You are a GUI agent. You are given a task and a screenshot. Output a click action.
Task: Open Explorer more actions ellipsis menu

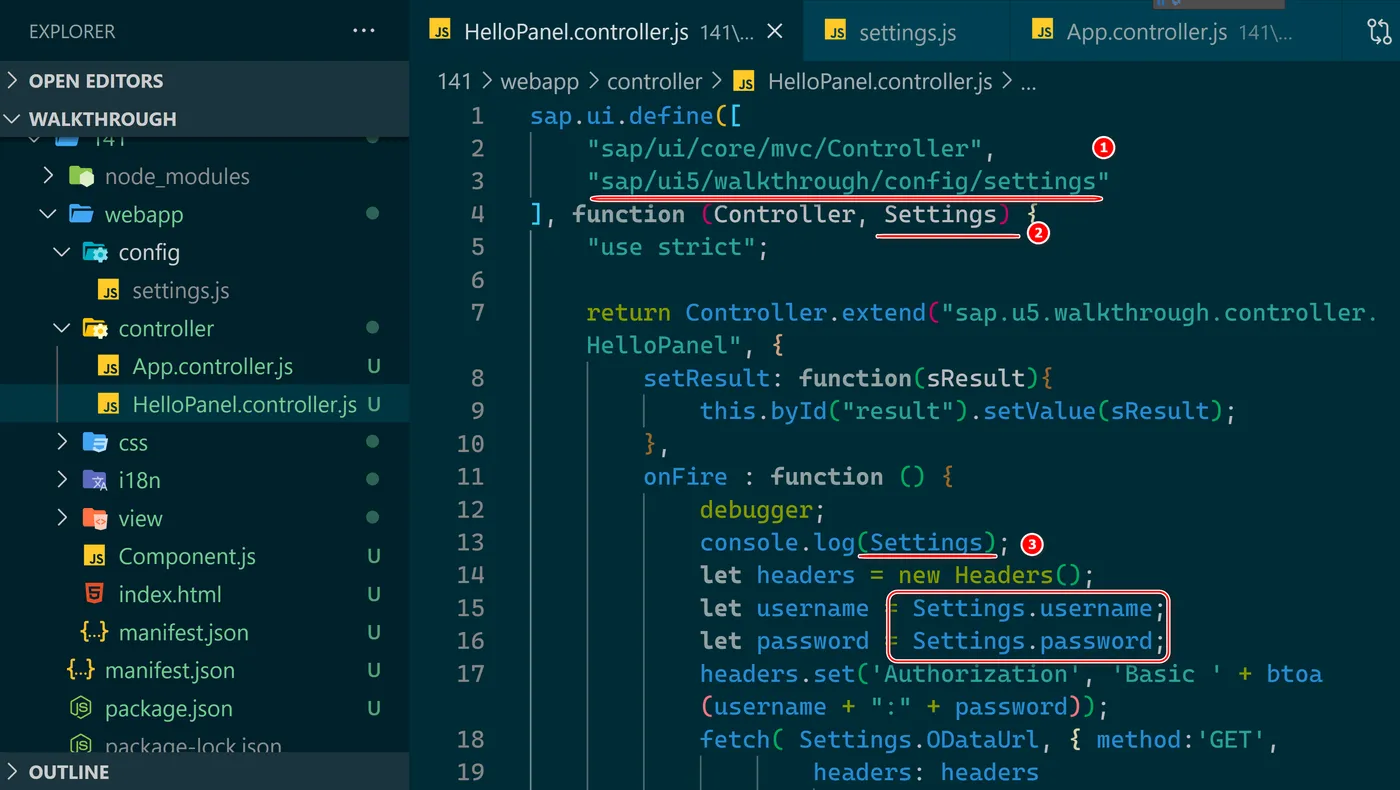pos(364,32)
